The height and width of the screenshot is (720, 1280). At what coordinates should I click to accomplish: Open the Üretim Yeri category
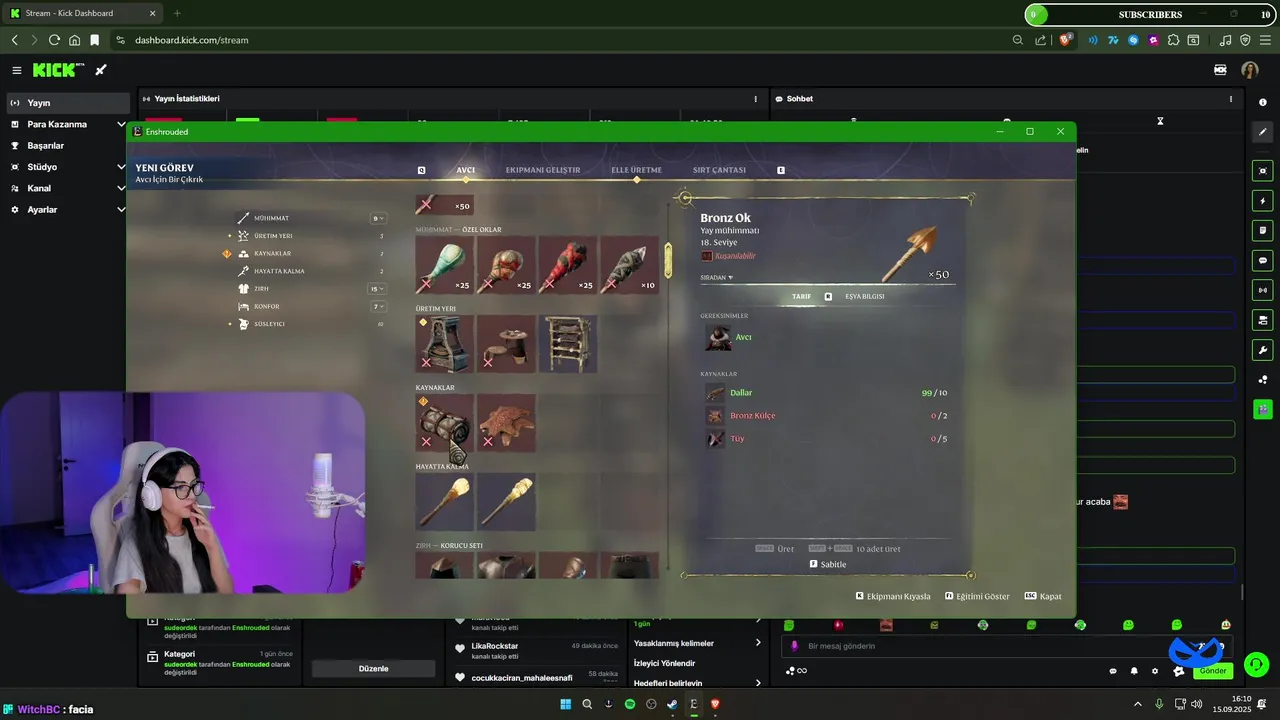[272, 236]
